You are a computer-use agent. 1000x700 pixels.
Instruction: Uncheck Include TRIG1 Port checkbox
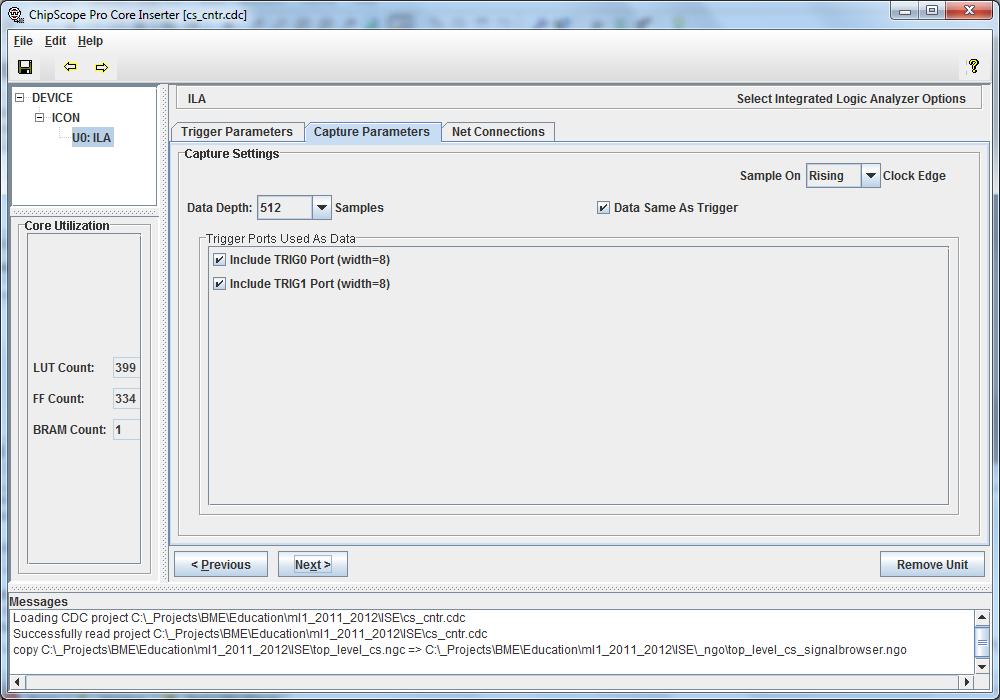[219, 284]
